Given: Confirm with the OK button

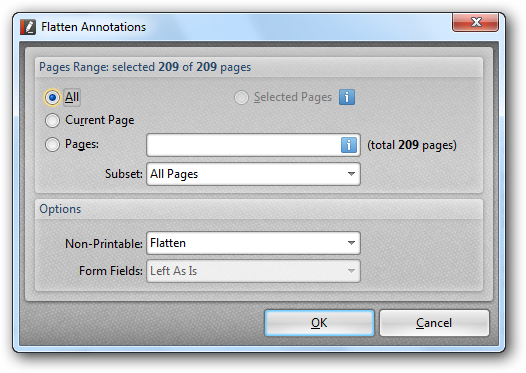Looking at the screenshot, I should (319, 323).
